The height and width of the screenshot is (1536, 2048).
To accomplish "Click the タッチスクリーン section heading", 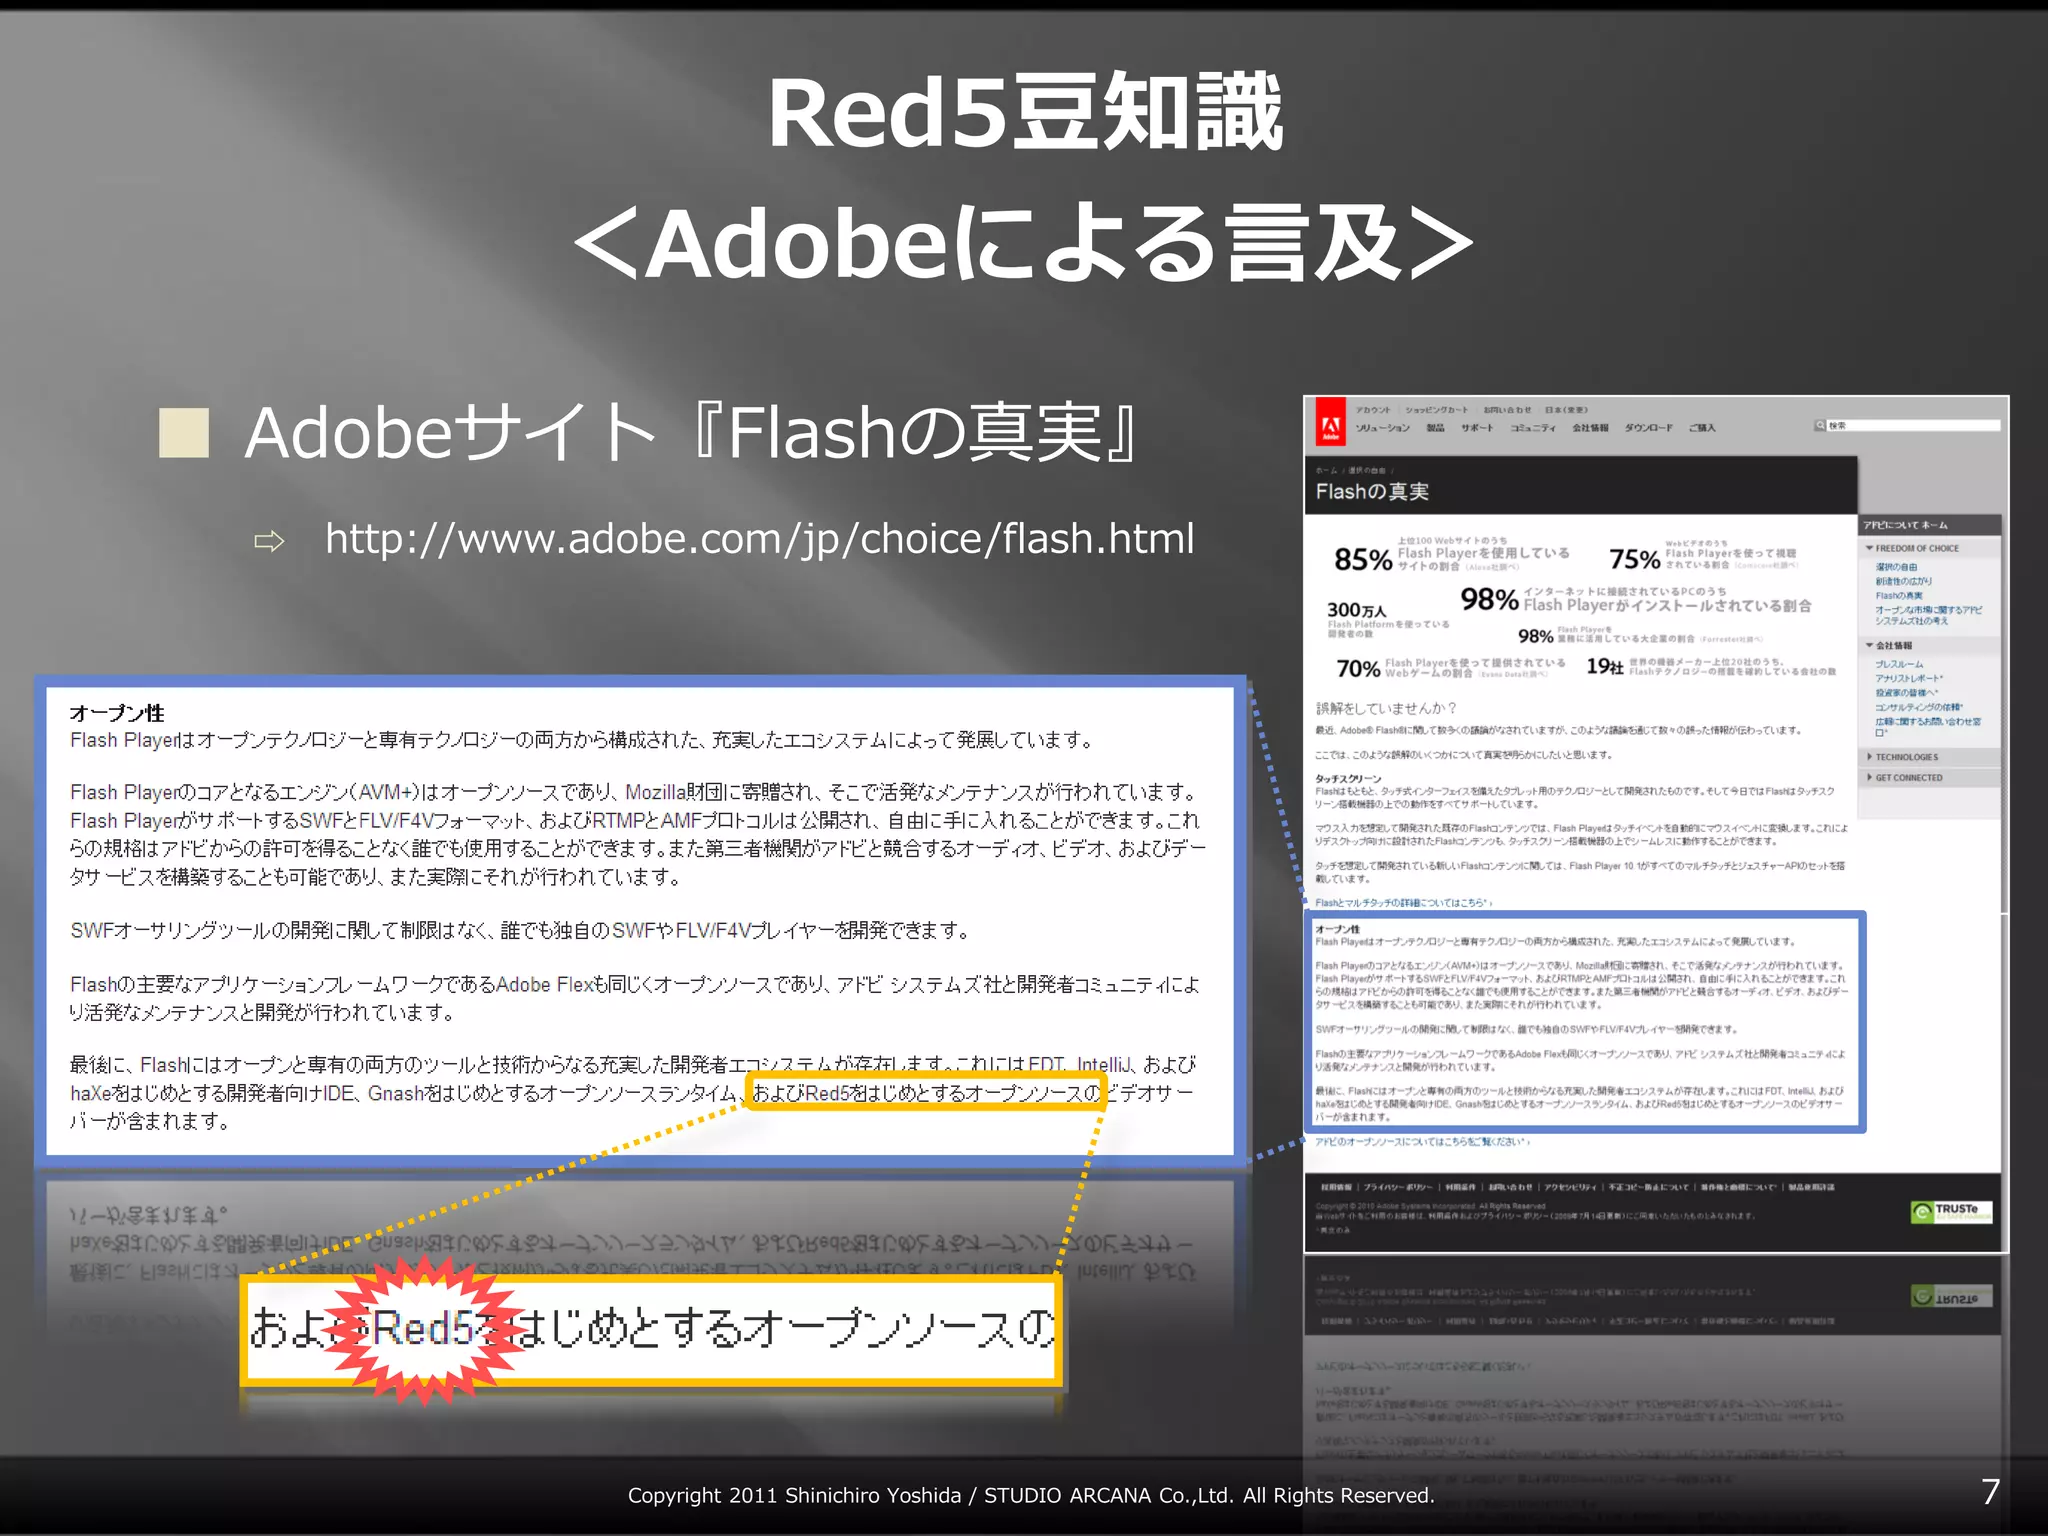I will click(1348, 778).
